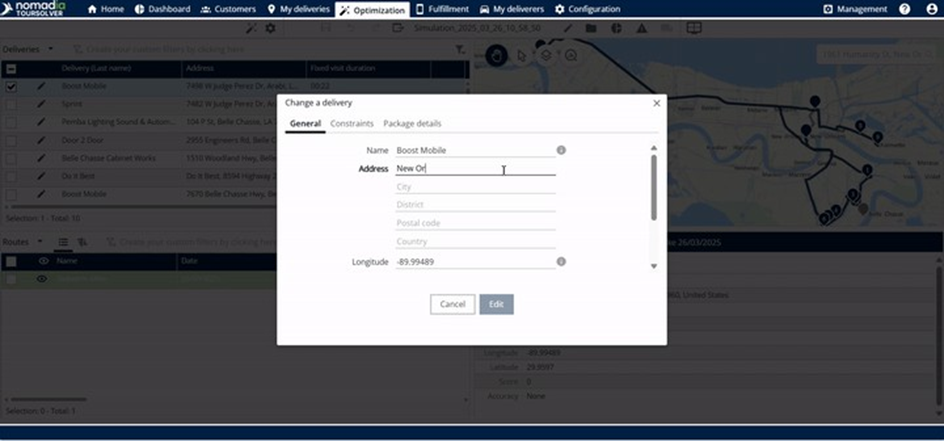The height and width of the screenshot is (441, 944).
Task: Close the Change a delivery dialog
Action: coord(657,103)
